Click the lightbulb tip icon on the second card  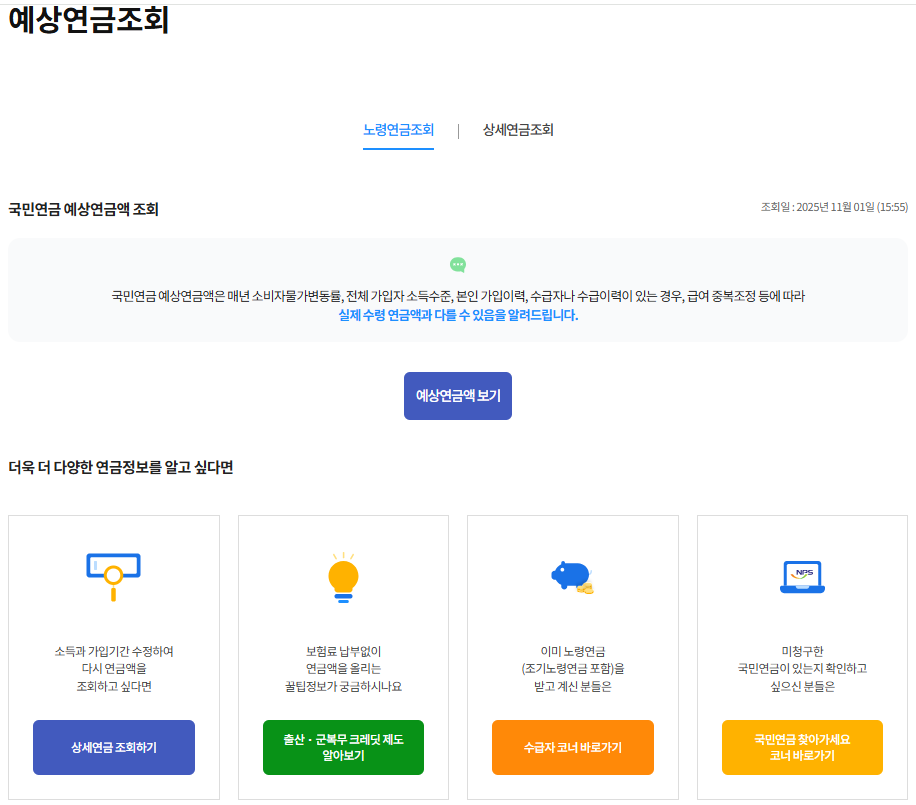point(343,577)
